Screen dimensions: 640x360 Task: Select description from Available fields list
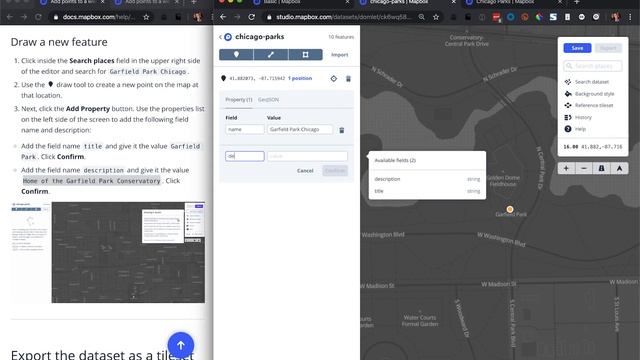coord(427,179)
